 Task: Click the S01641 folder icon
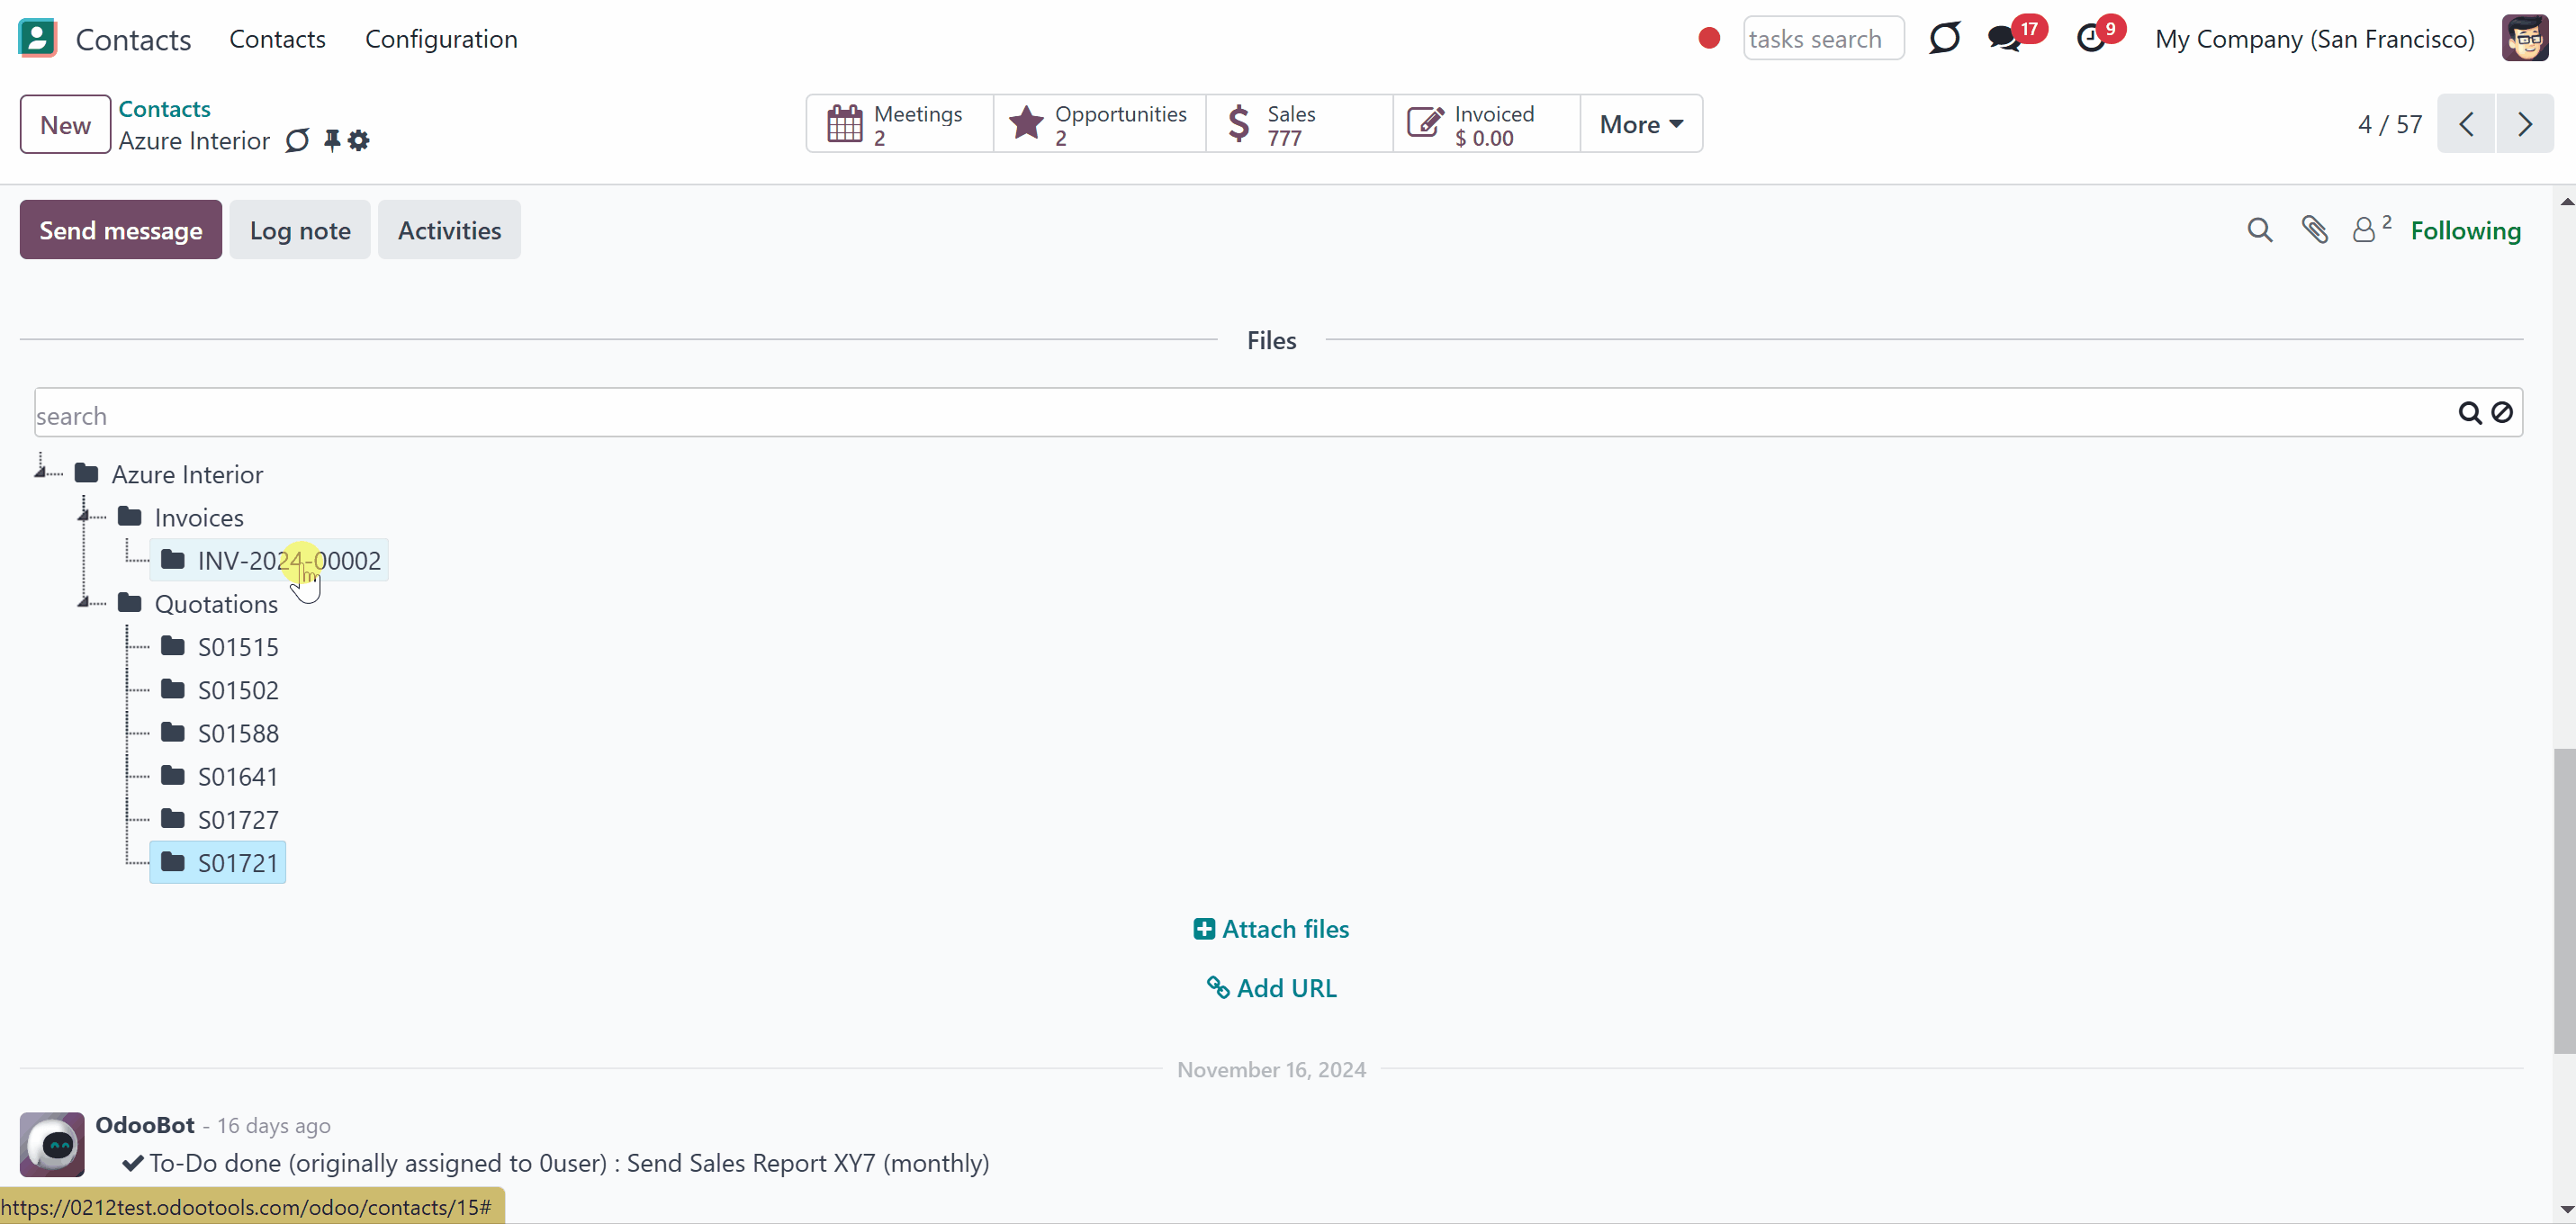point(173,775)
